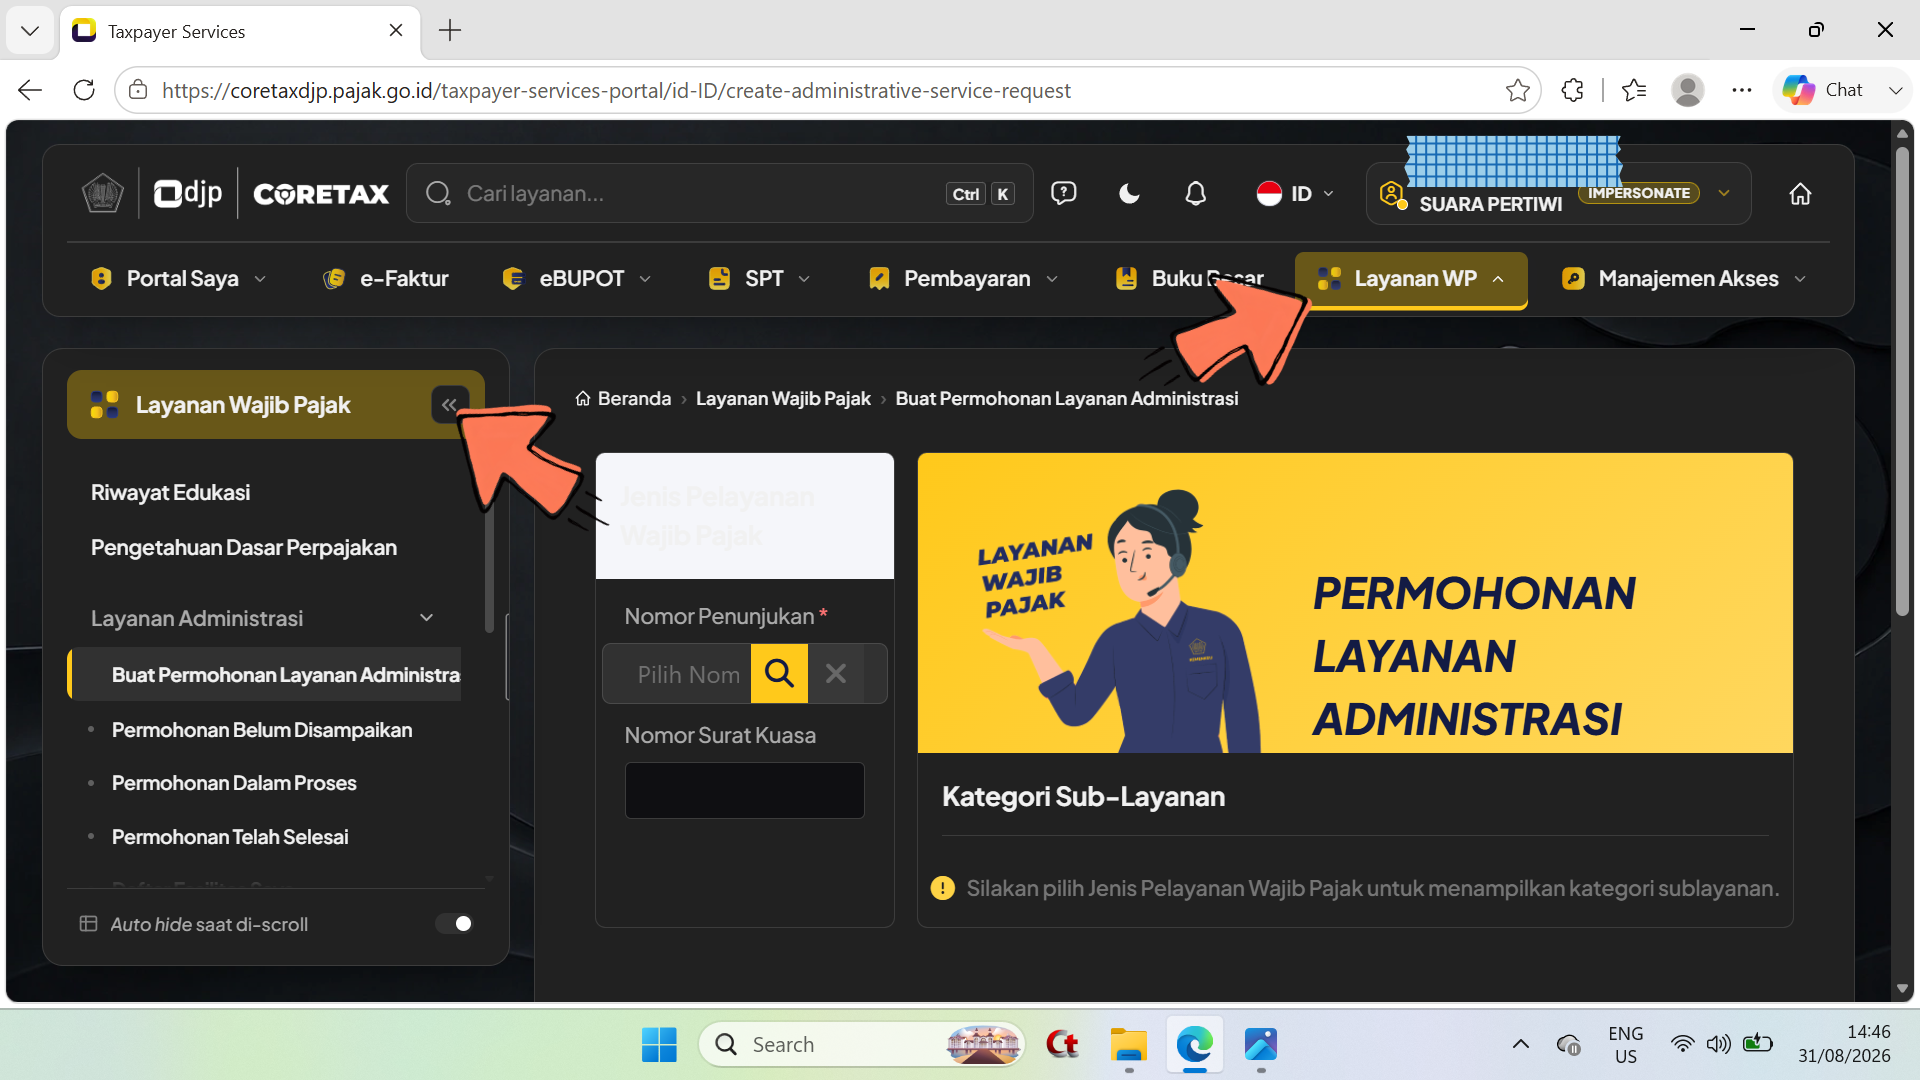The image size is (1920, 1080).
Task: Focus the Nomor Surat Kuasa field
Action: [745, 791]
